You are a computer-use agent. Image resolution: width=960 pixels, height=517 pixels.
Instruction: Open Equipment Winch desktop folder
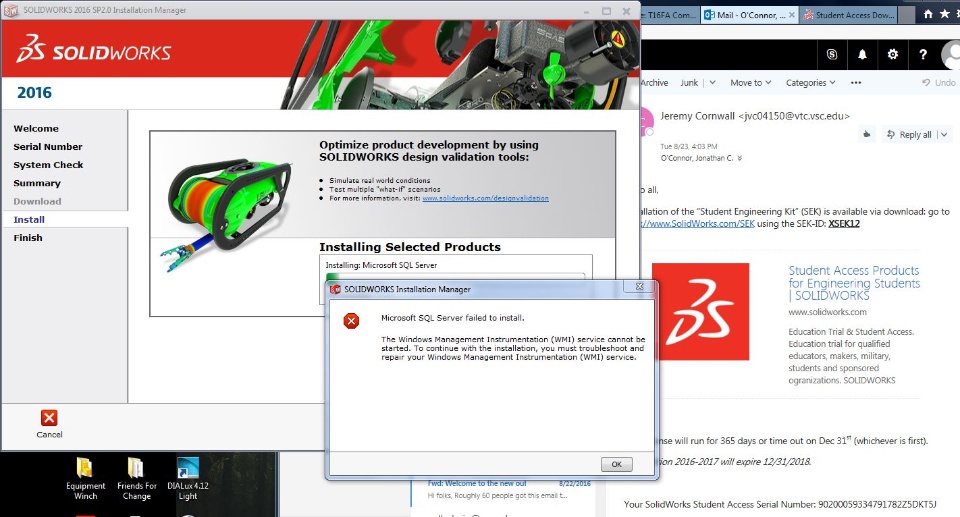[85, 478]
